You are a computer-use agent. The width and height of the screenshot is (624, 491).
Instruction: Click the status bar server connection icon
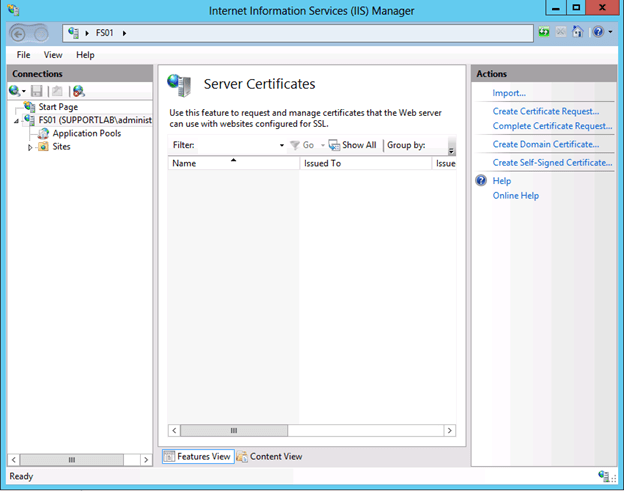click(x=604, y=476)
